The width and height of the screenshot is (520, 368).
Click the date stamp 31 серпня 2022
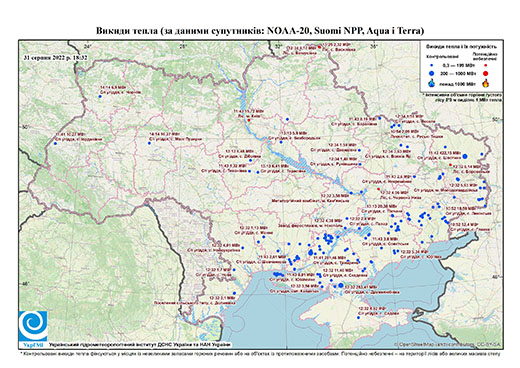tap(55, 58)
